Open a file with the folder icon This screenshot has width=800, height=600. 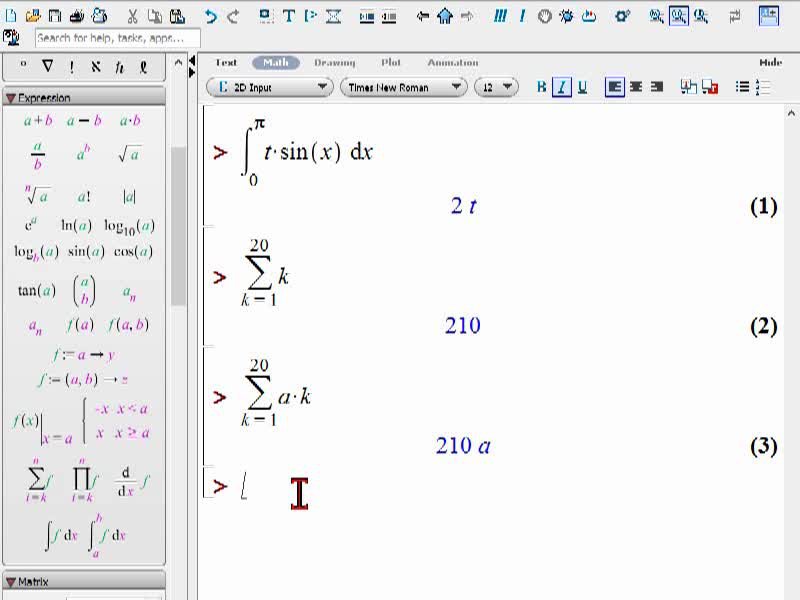pyautogui.click(x=33, y=16)
